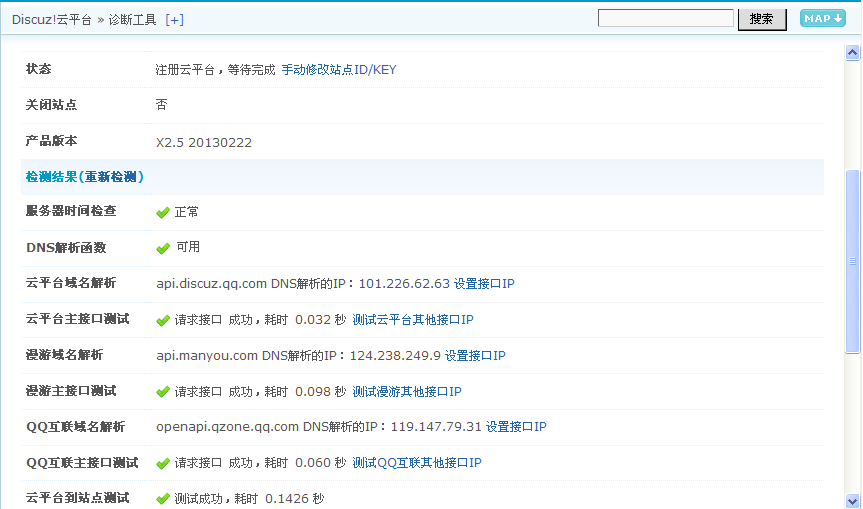
Task: Click green check icon for 云平台主接口测试
Action: coord(163,320)
